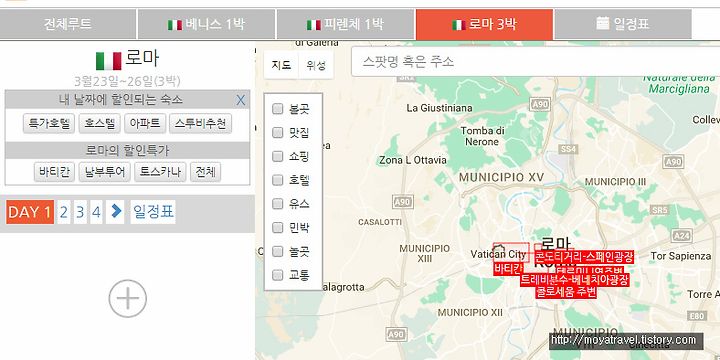Toggle the 교통 checkbox

pyautogui.click(x=277, y=275)
